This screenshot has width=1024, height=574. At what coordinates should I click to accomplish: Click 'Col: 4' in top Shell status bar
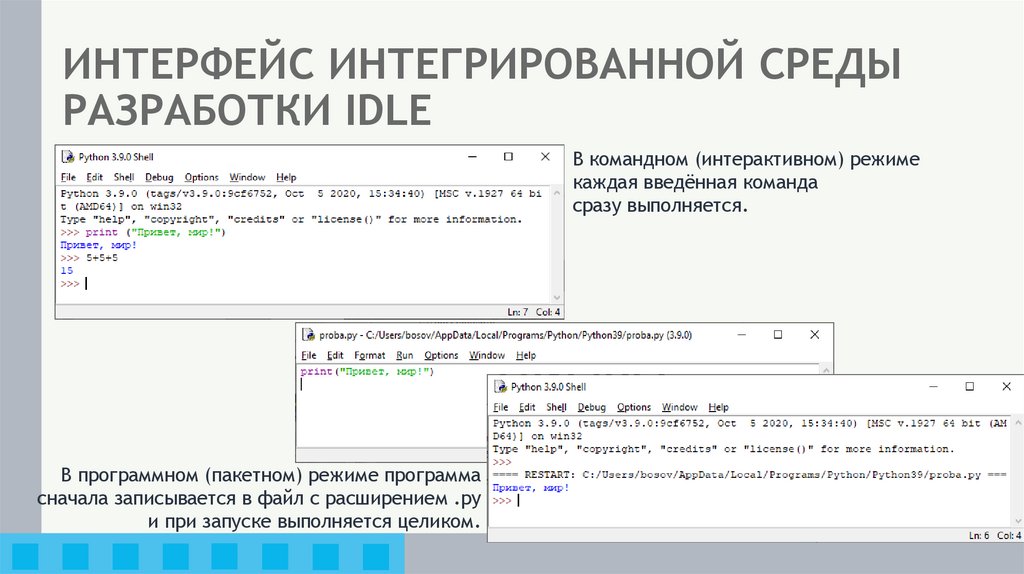[548, 312]
